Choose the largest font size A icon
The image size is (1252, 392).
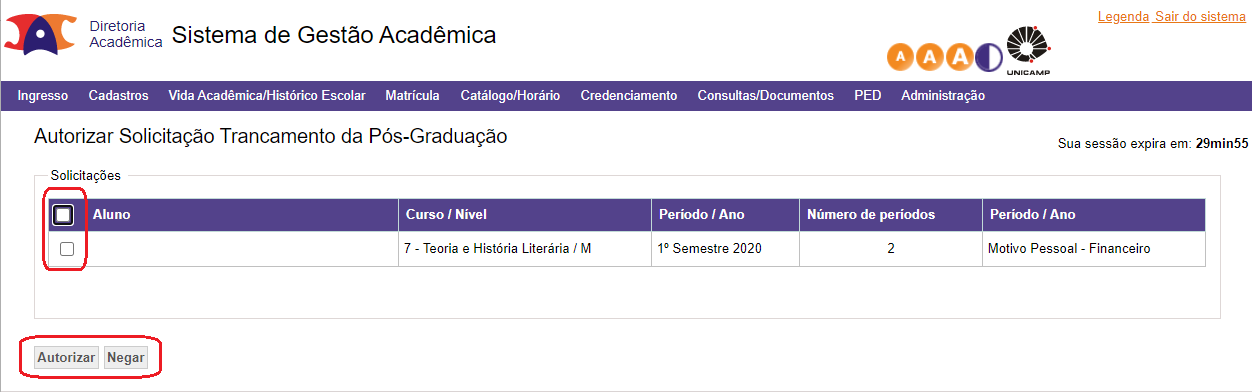pos(960,56)
